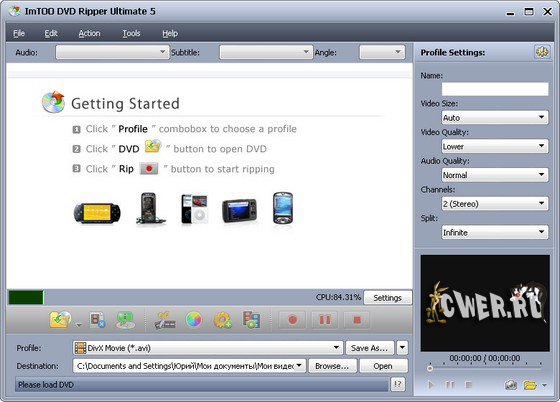Click the green CPU usage graph
Viewport: 560px width, 402px height.
pyautogui.click(x=26, y=297)
